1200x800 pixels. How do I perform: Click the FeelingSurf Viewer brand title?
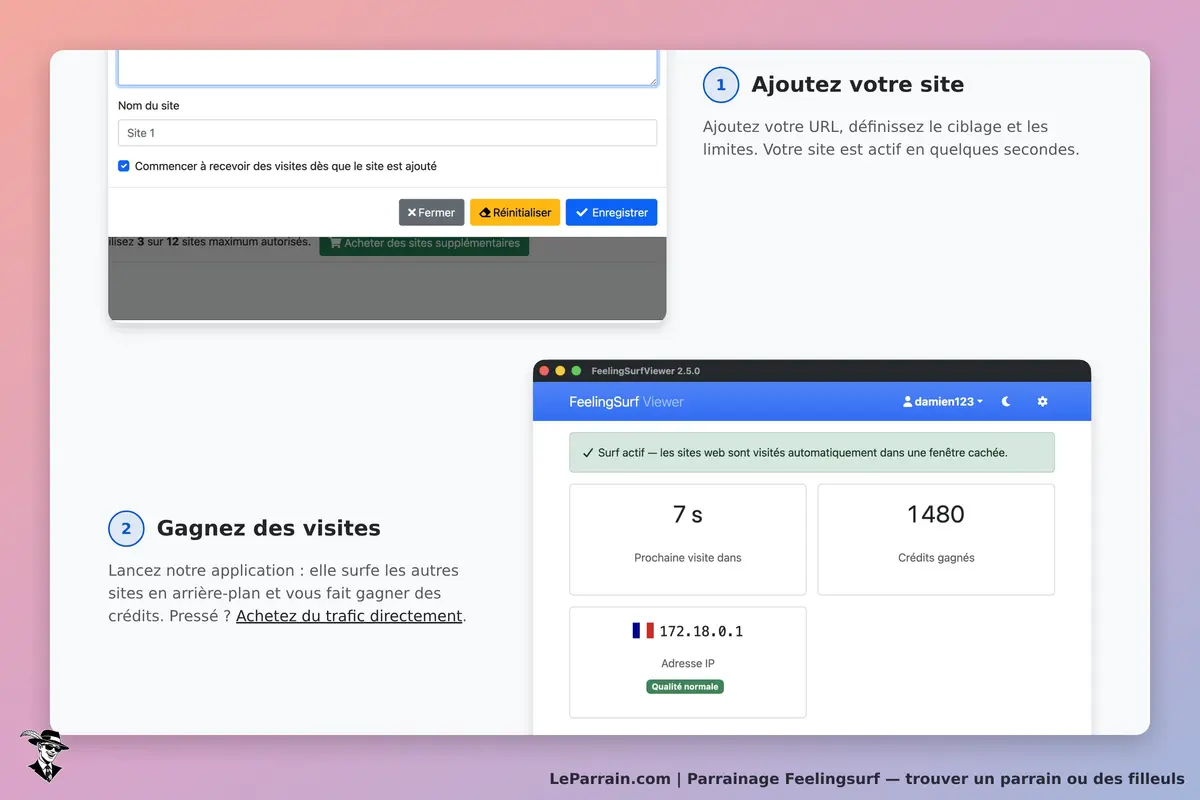click(x=626, y=402)
